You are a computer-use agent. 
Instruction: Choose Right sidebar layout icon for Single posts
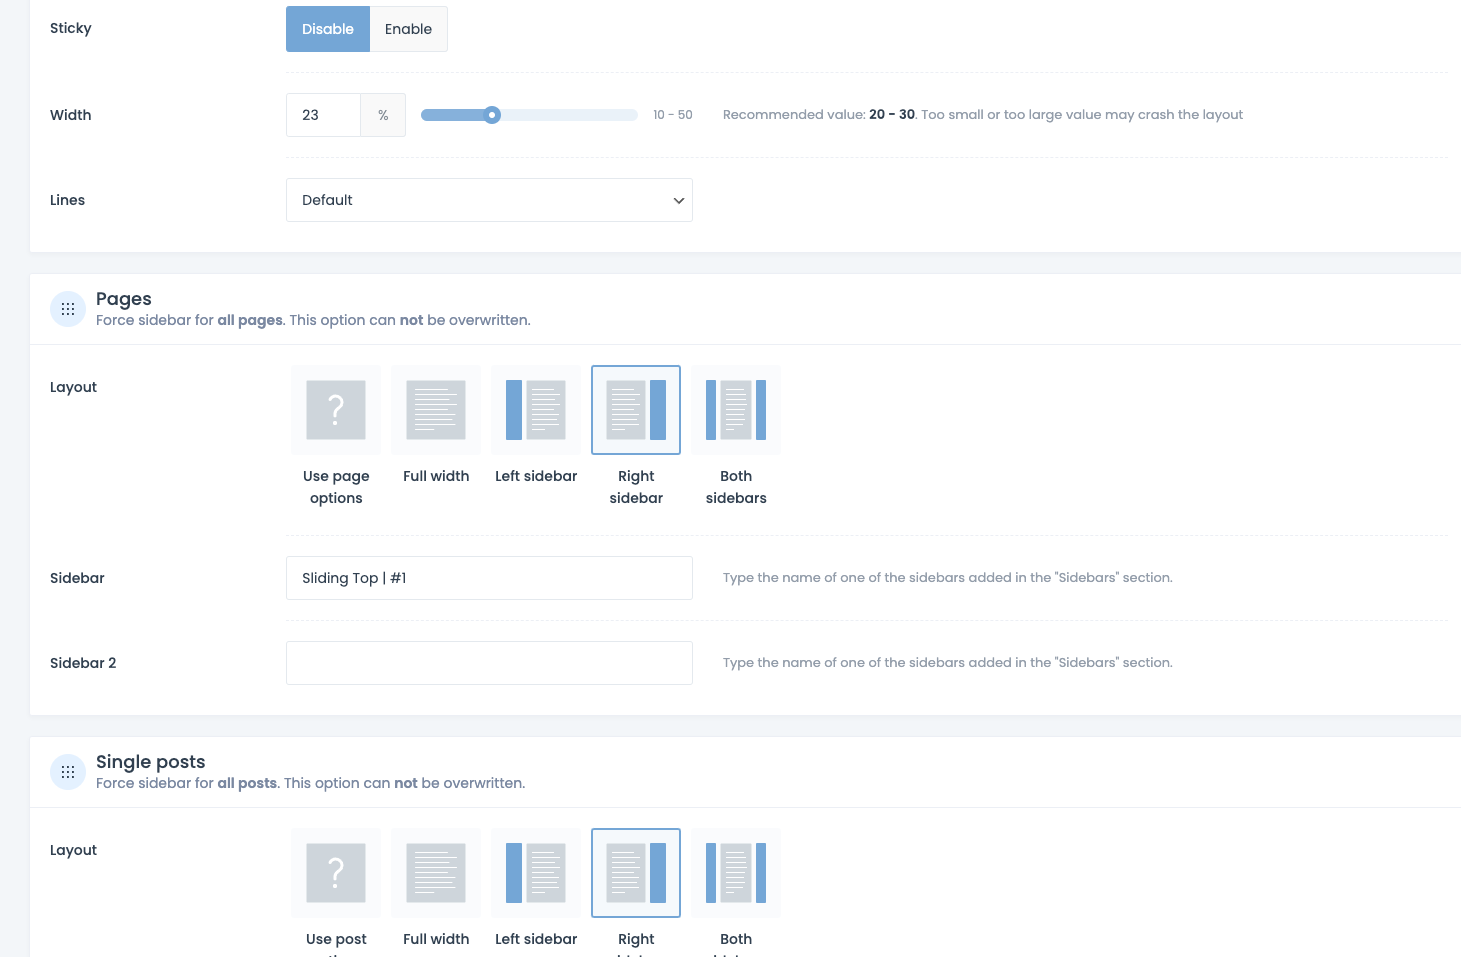click(x=636, y=873)
